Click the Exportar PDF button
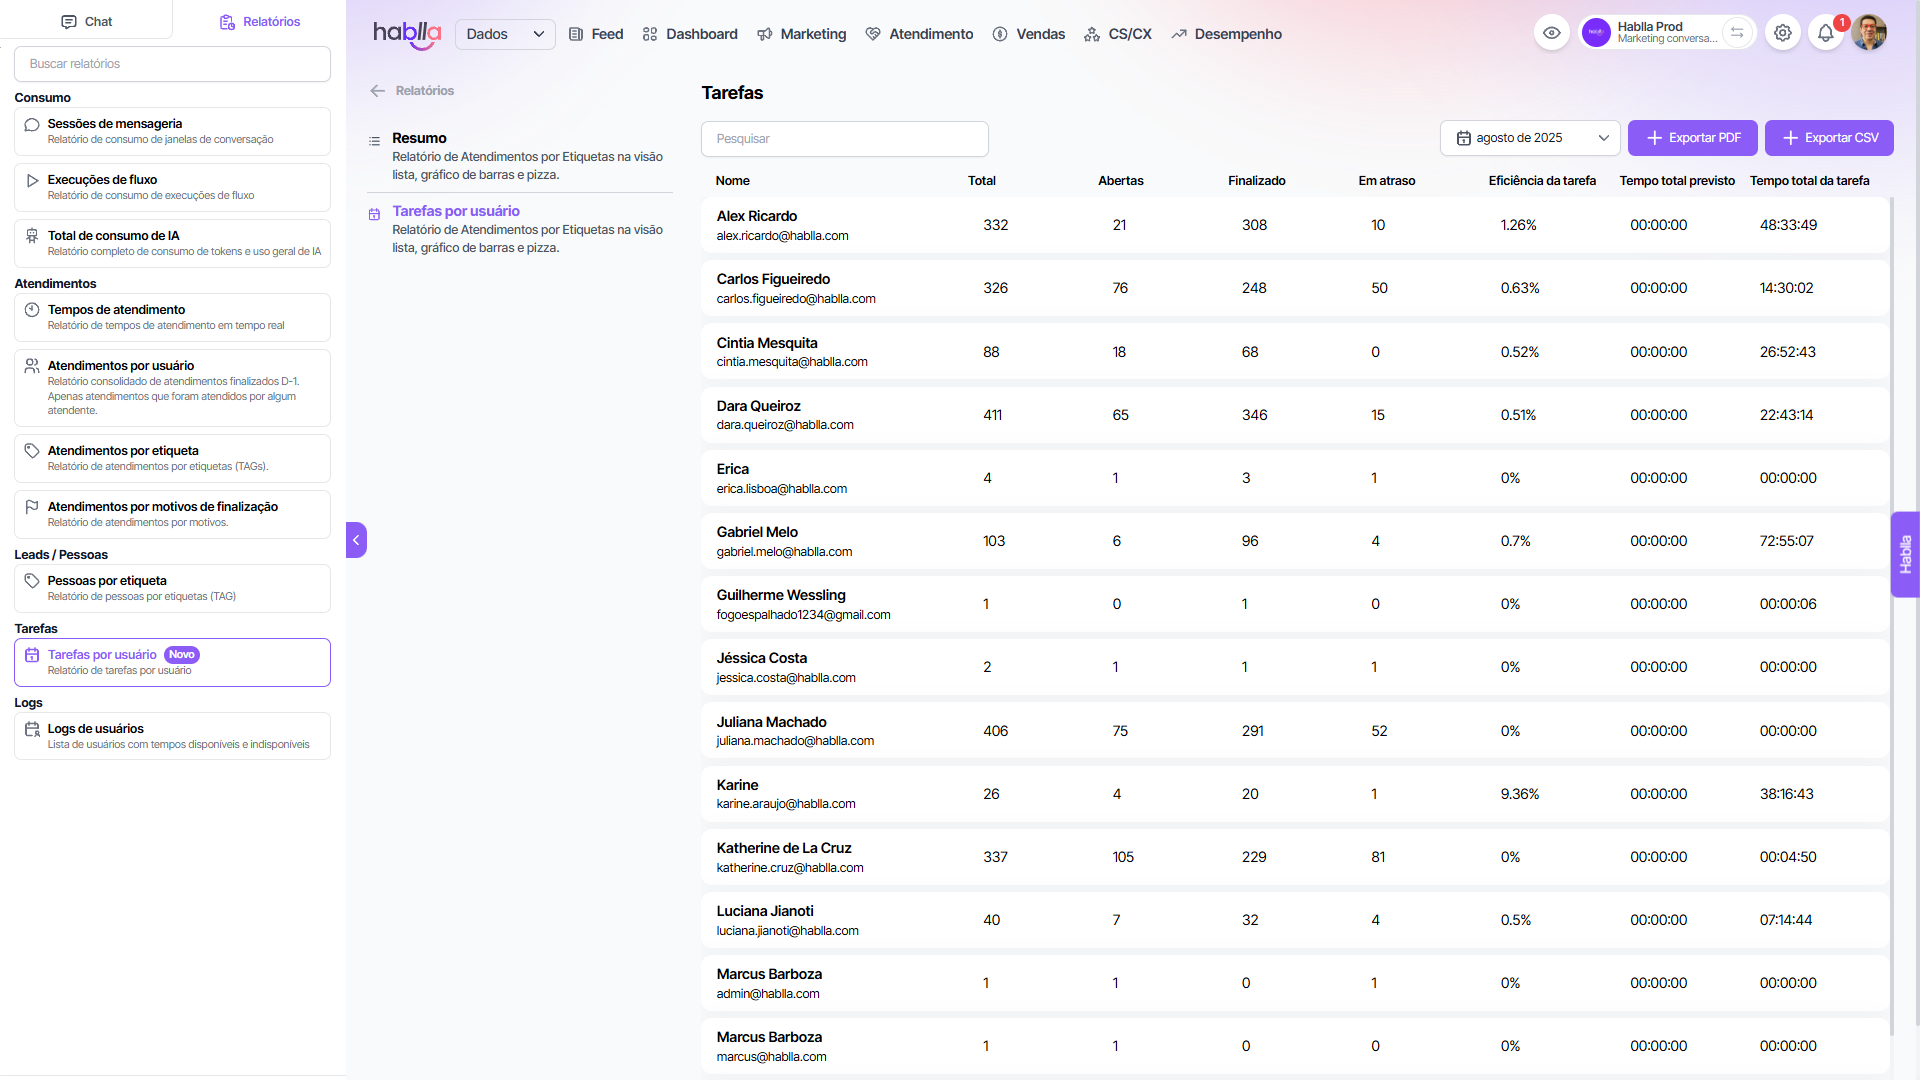This screenshot has height=1080, width=1920. coord(1692,138)
